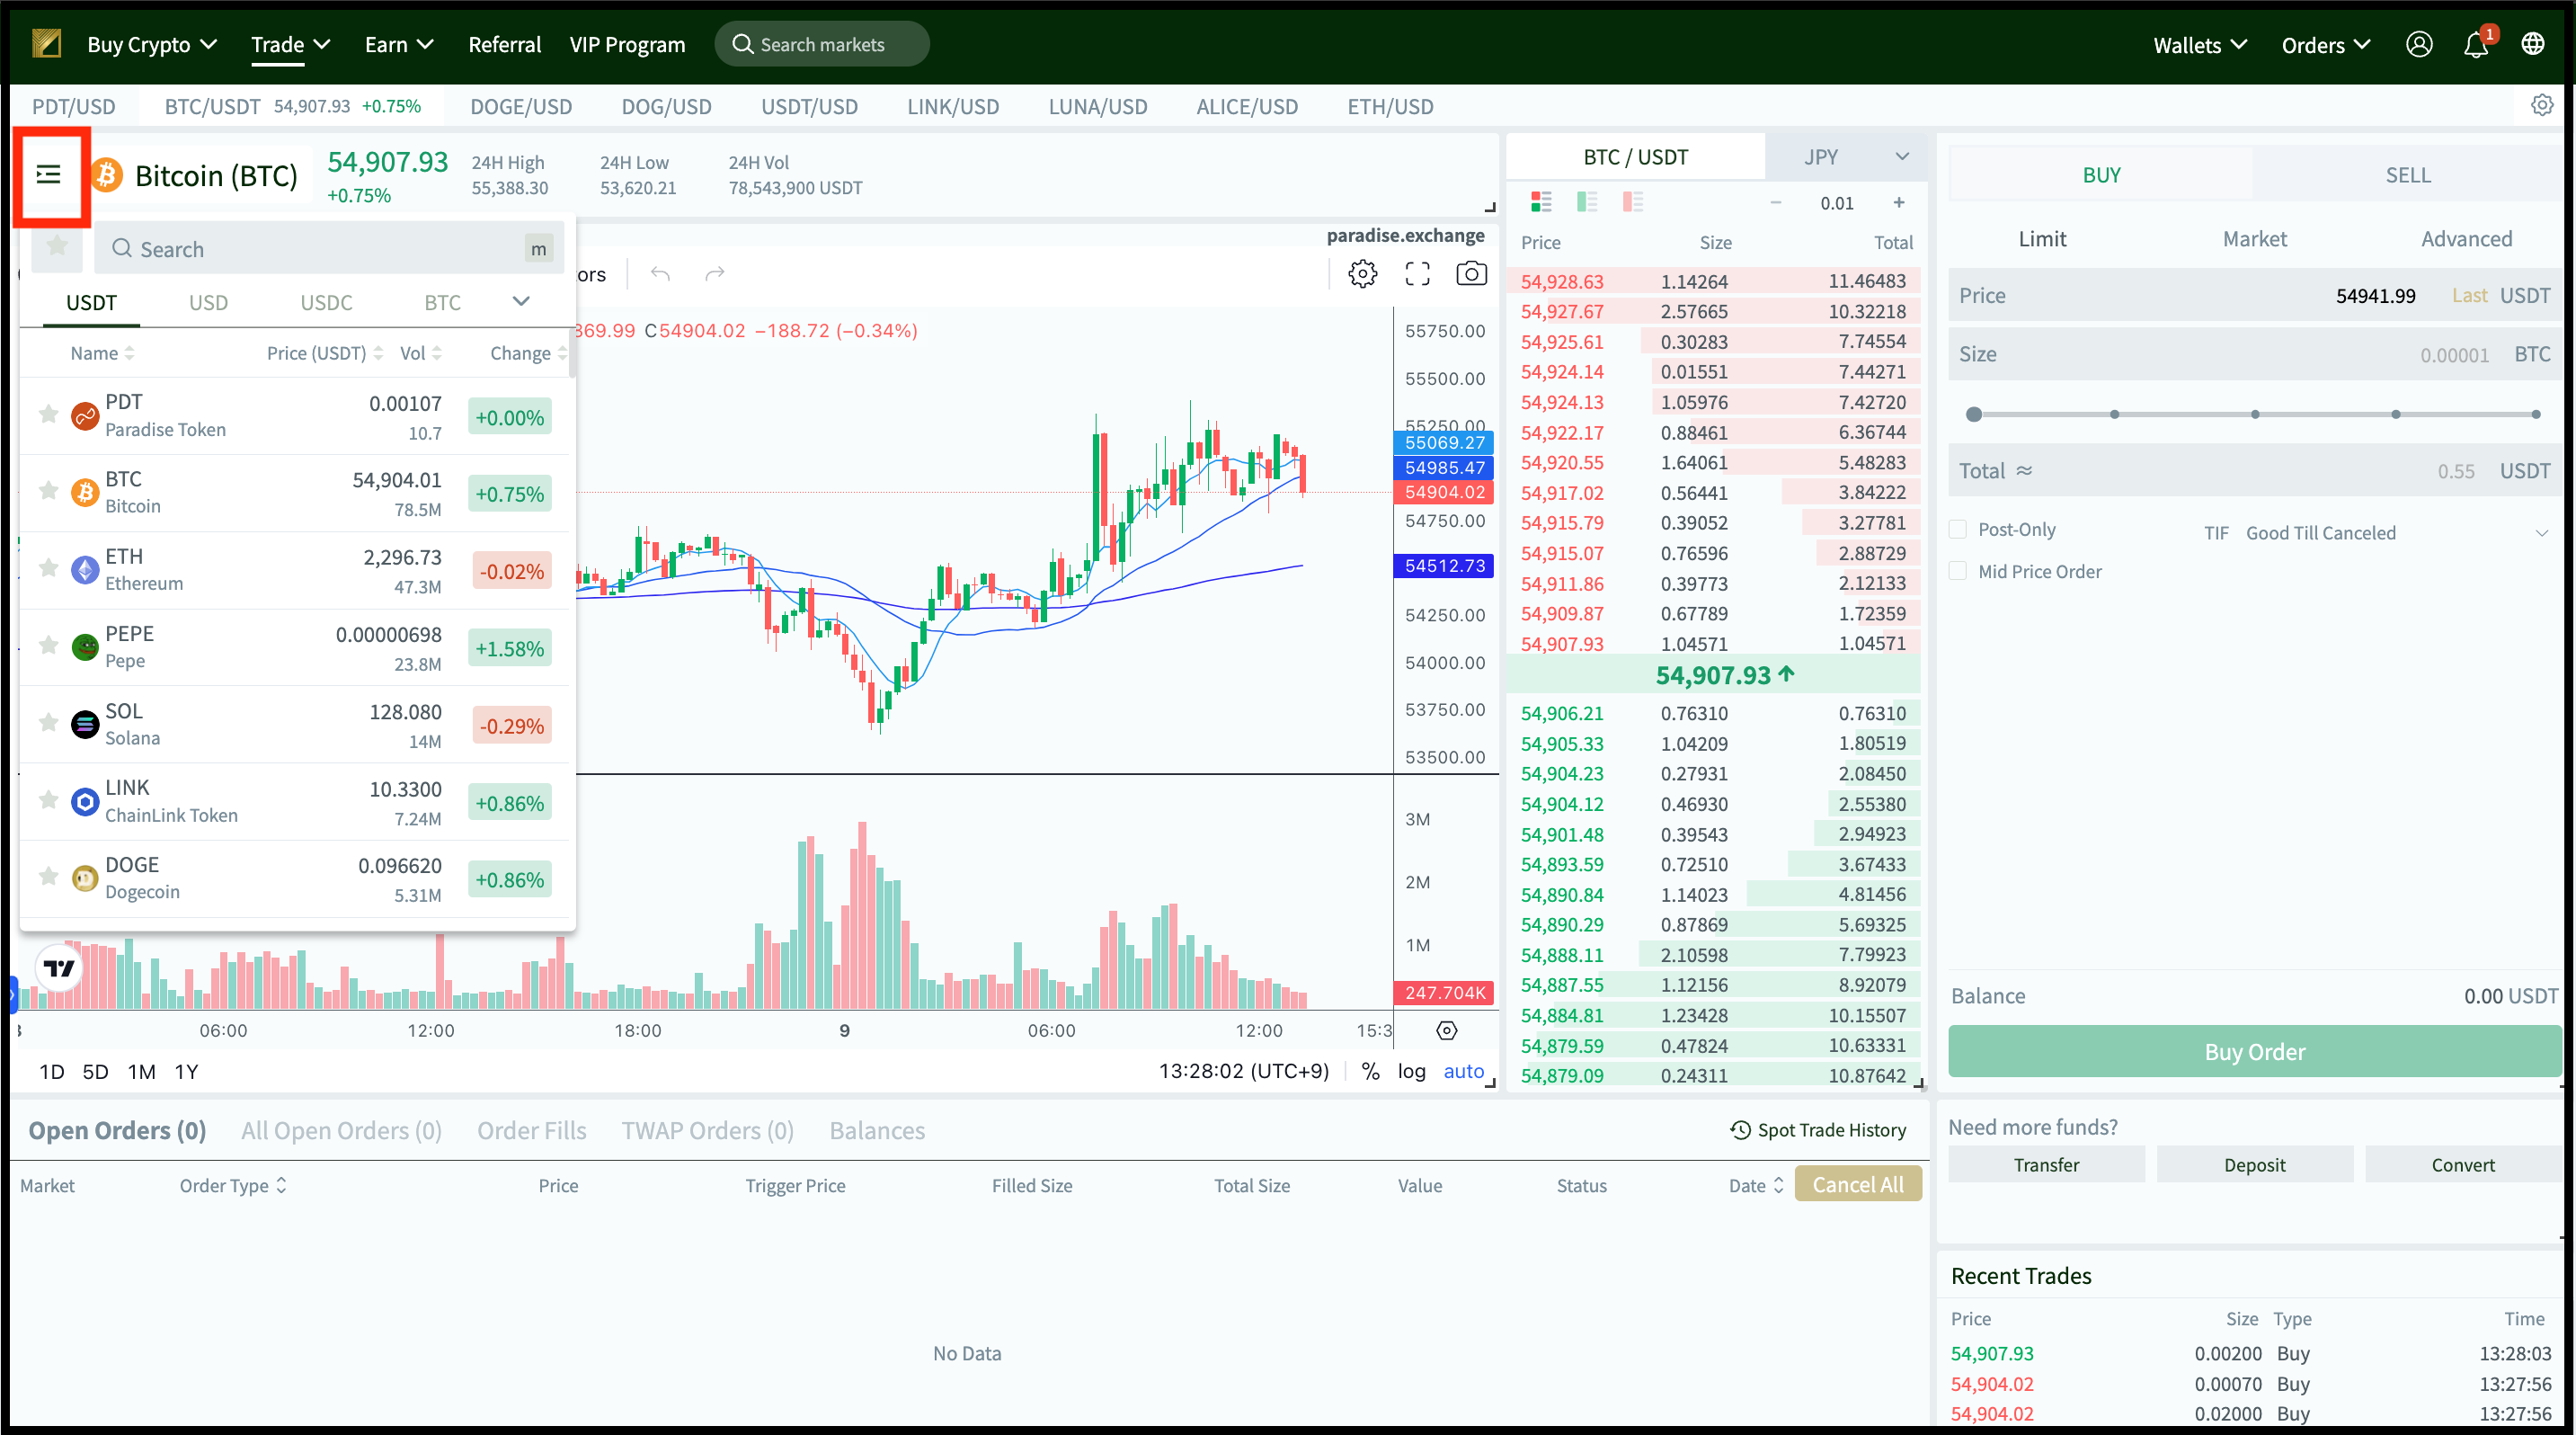Select the USD market tab
Viewport: 2576px width, 1435px height.
pos(208,303)
